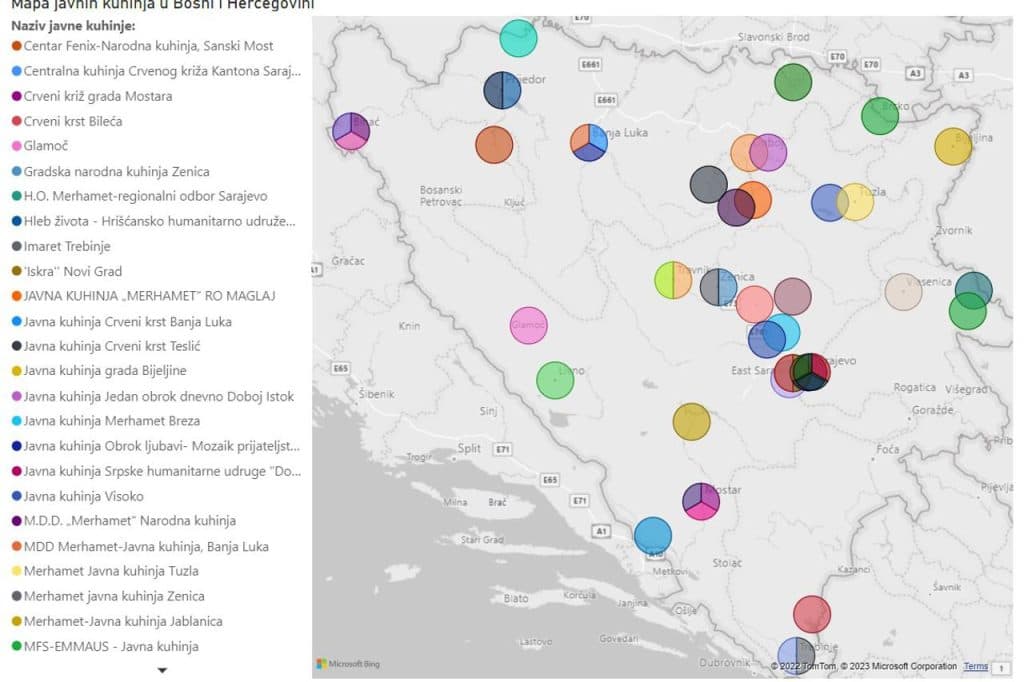This screenshot has height=682, width=1024.
Task: Click the pink Glamoč bubble on the map
Action: pos(528,325)
